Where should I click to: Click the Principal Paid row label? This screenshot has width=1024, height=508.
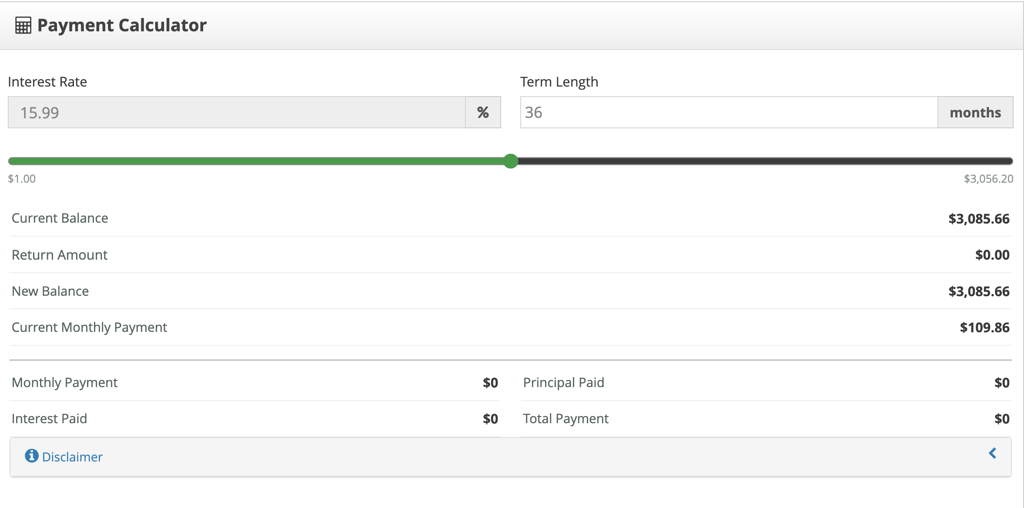click(x=564, y=383)
